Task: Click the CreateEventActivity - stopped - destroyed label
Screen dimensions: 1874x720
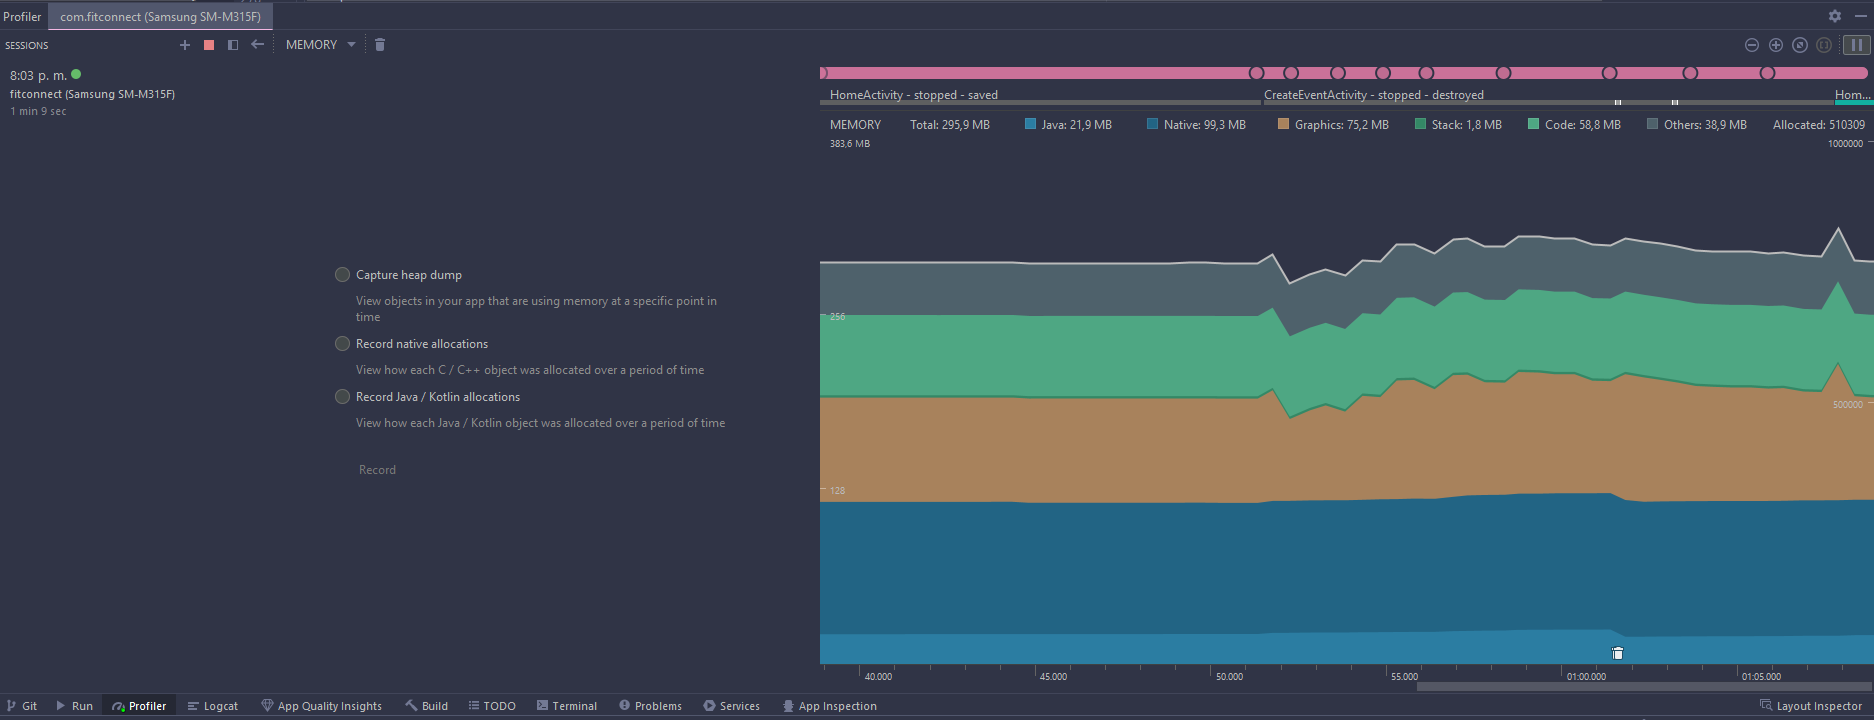Action: (1374, 95)
